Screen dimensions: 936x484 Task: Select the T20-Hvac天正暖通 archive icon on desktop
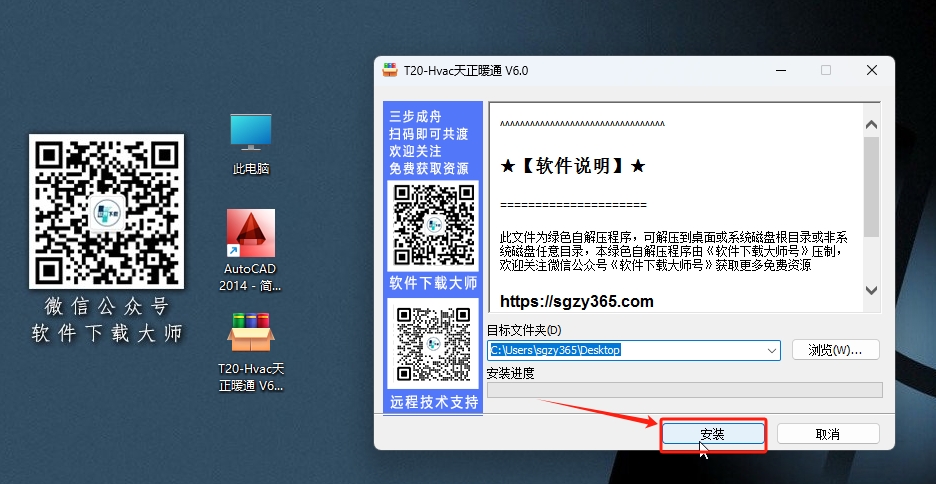[x=251, y=353]
